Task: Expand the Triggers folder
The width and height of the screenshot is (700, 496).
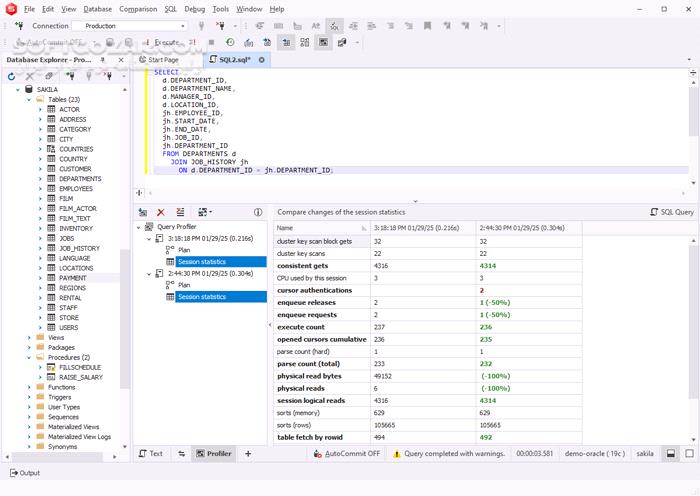Action: [29, 397]
